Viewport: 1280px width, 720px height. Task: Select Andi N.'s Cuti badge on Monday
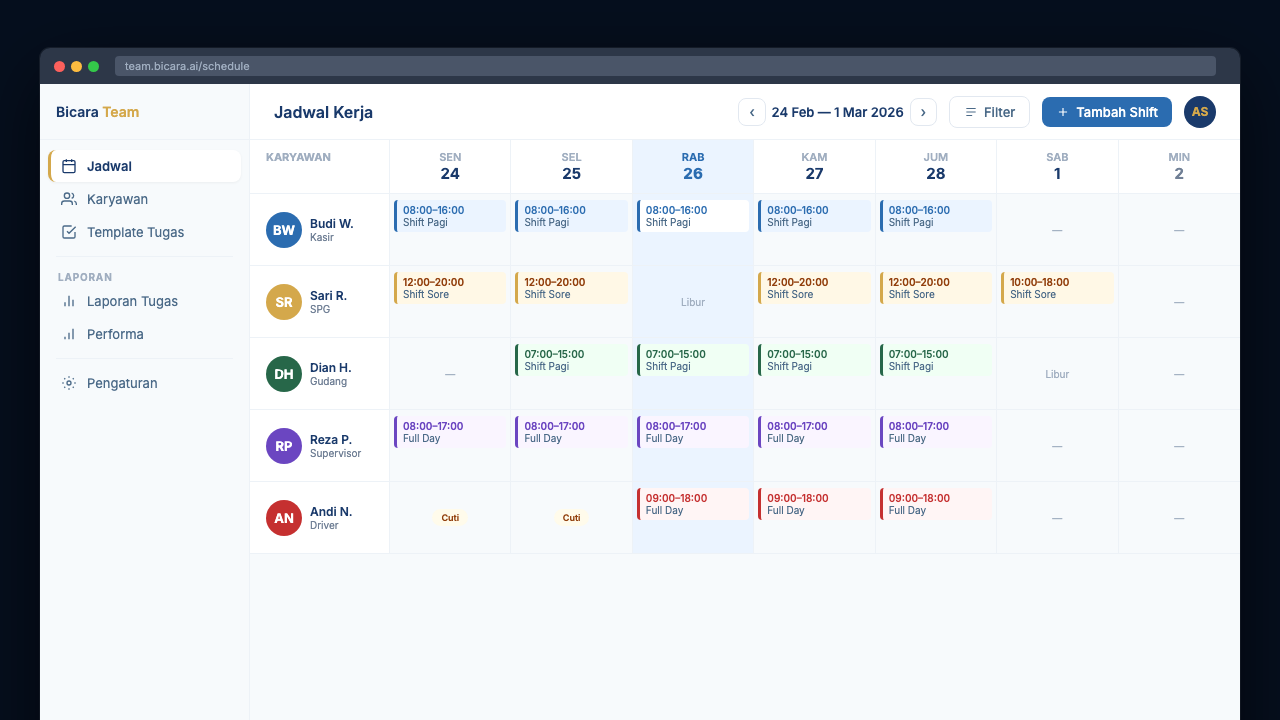450,518
